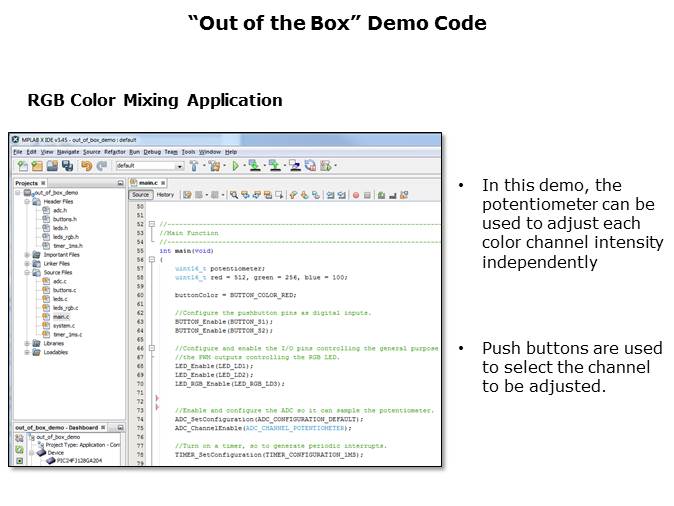Minimize the Projects panel
Image resolution: width=674 pixels, height=506 pixels.
point(120,183)
